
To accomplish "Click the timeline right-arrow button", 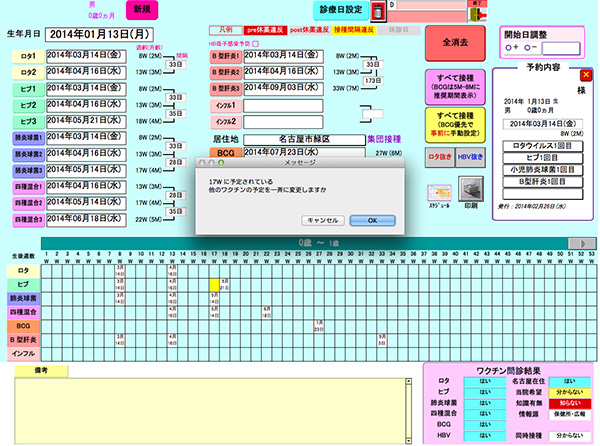I will point(580,241).
